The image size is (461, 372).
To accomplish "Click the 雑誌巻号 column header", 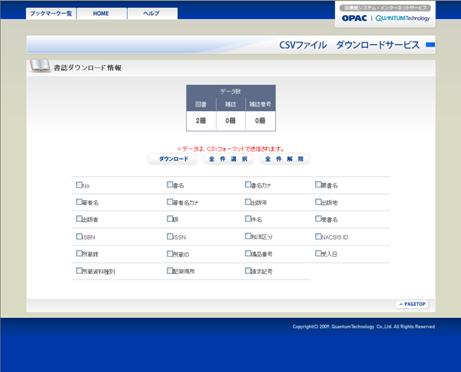I will click(260, 104).
